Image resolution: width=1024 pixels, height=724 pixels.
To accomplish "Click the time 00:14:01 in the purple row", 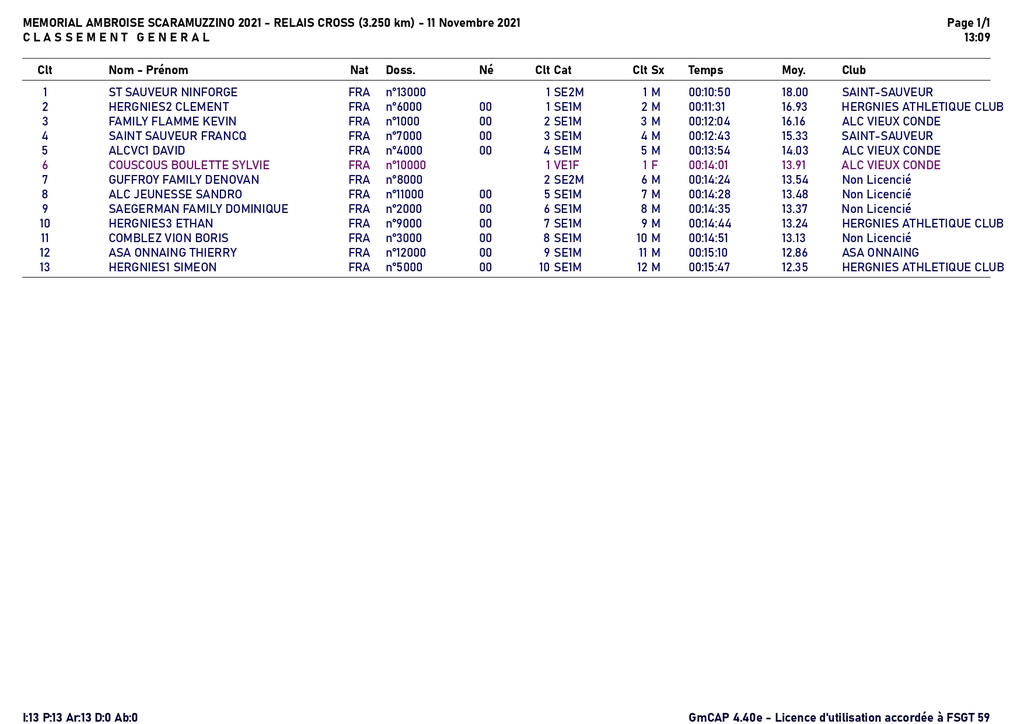I will point(709,165).
